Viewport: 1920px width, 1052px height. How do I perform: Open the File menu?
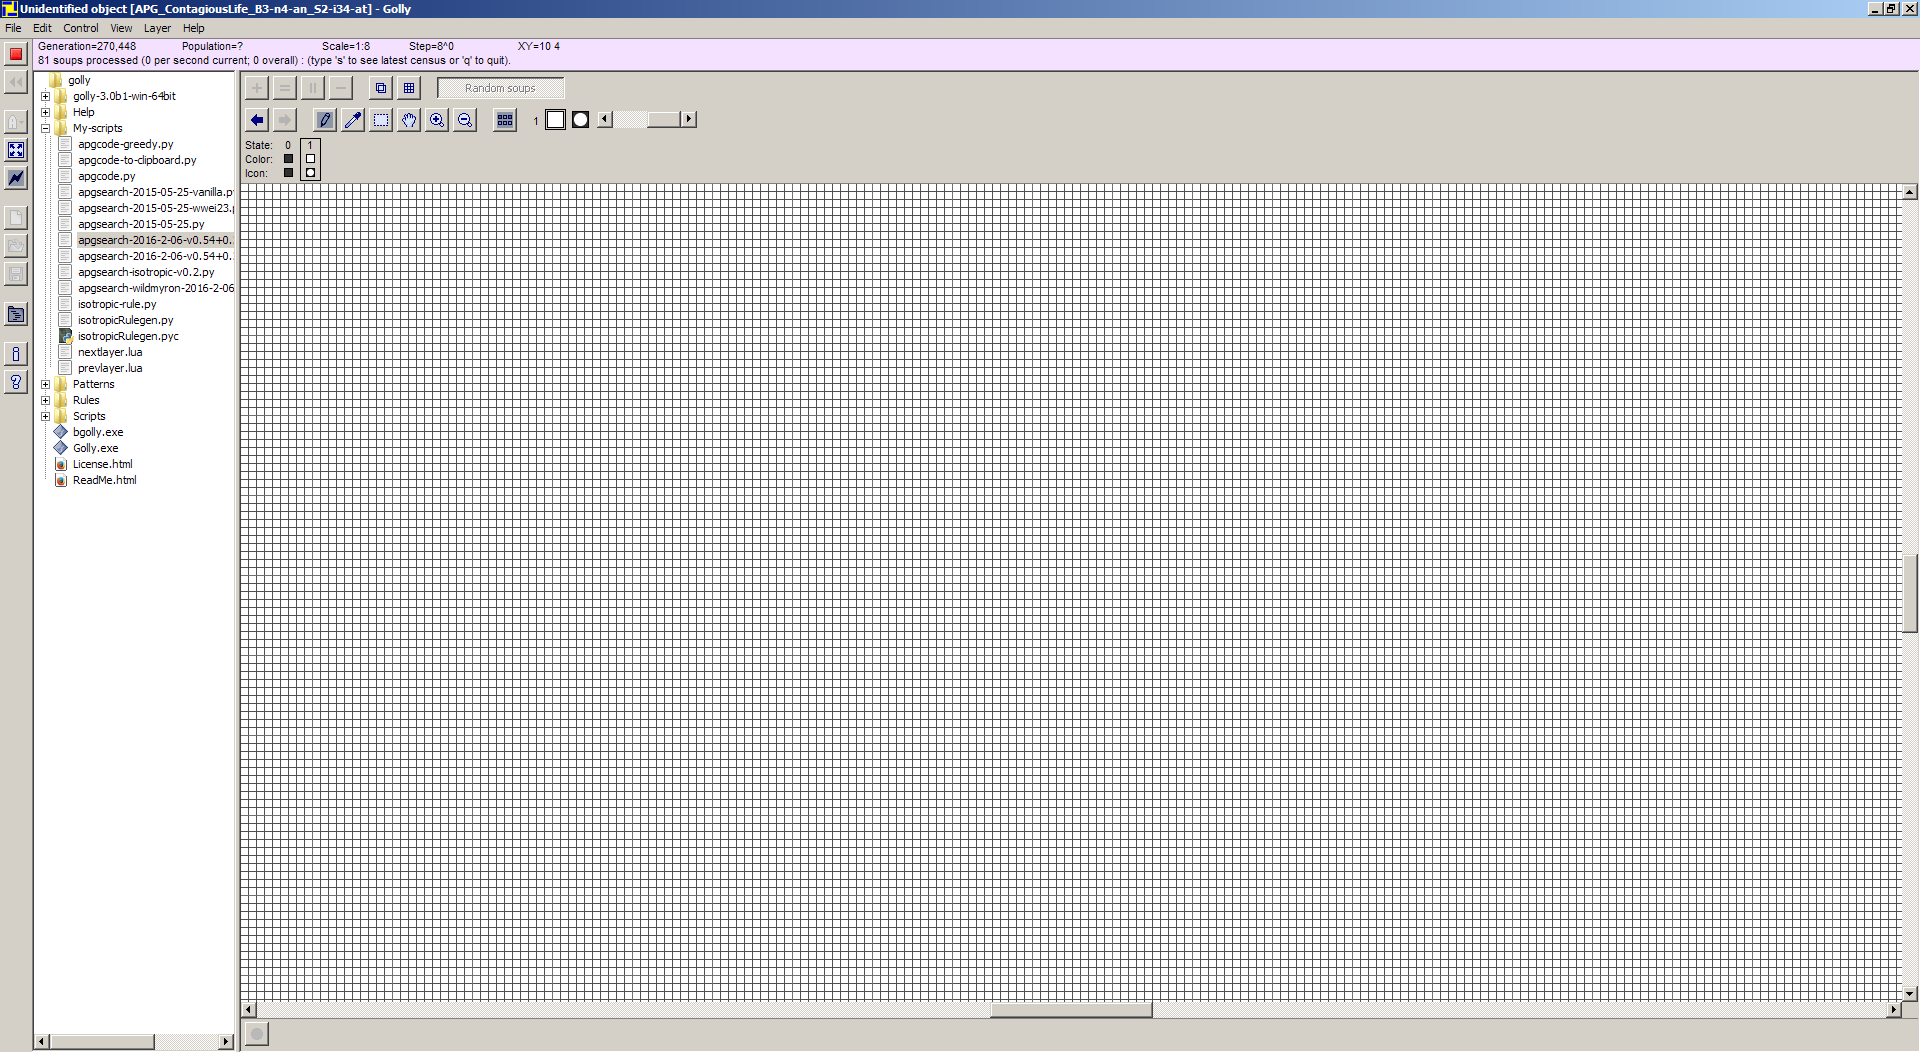click(x=13, y=28)
